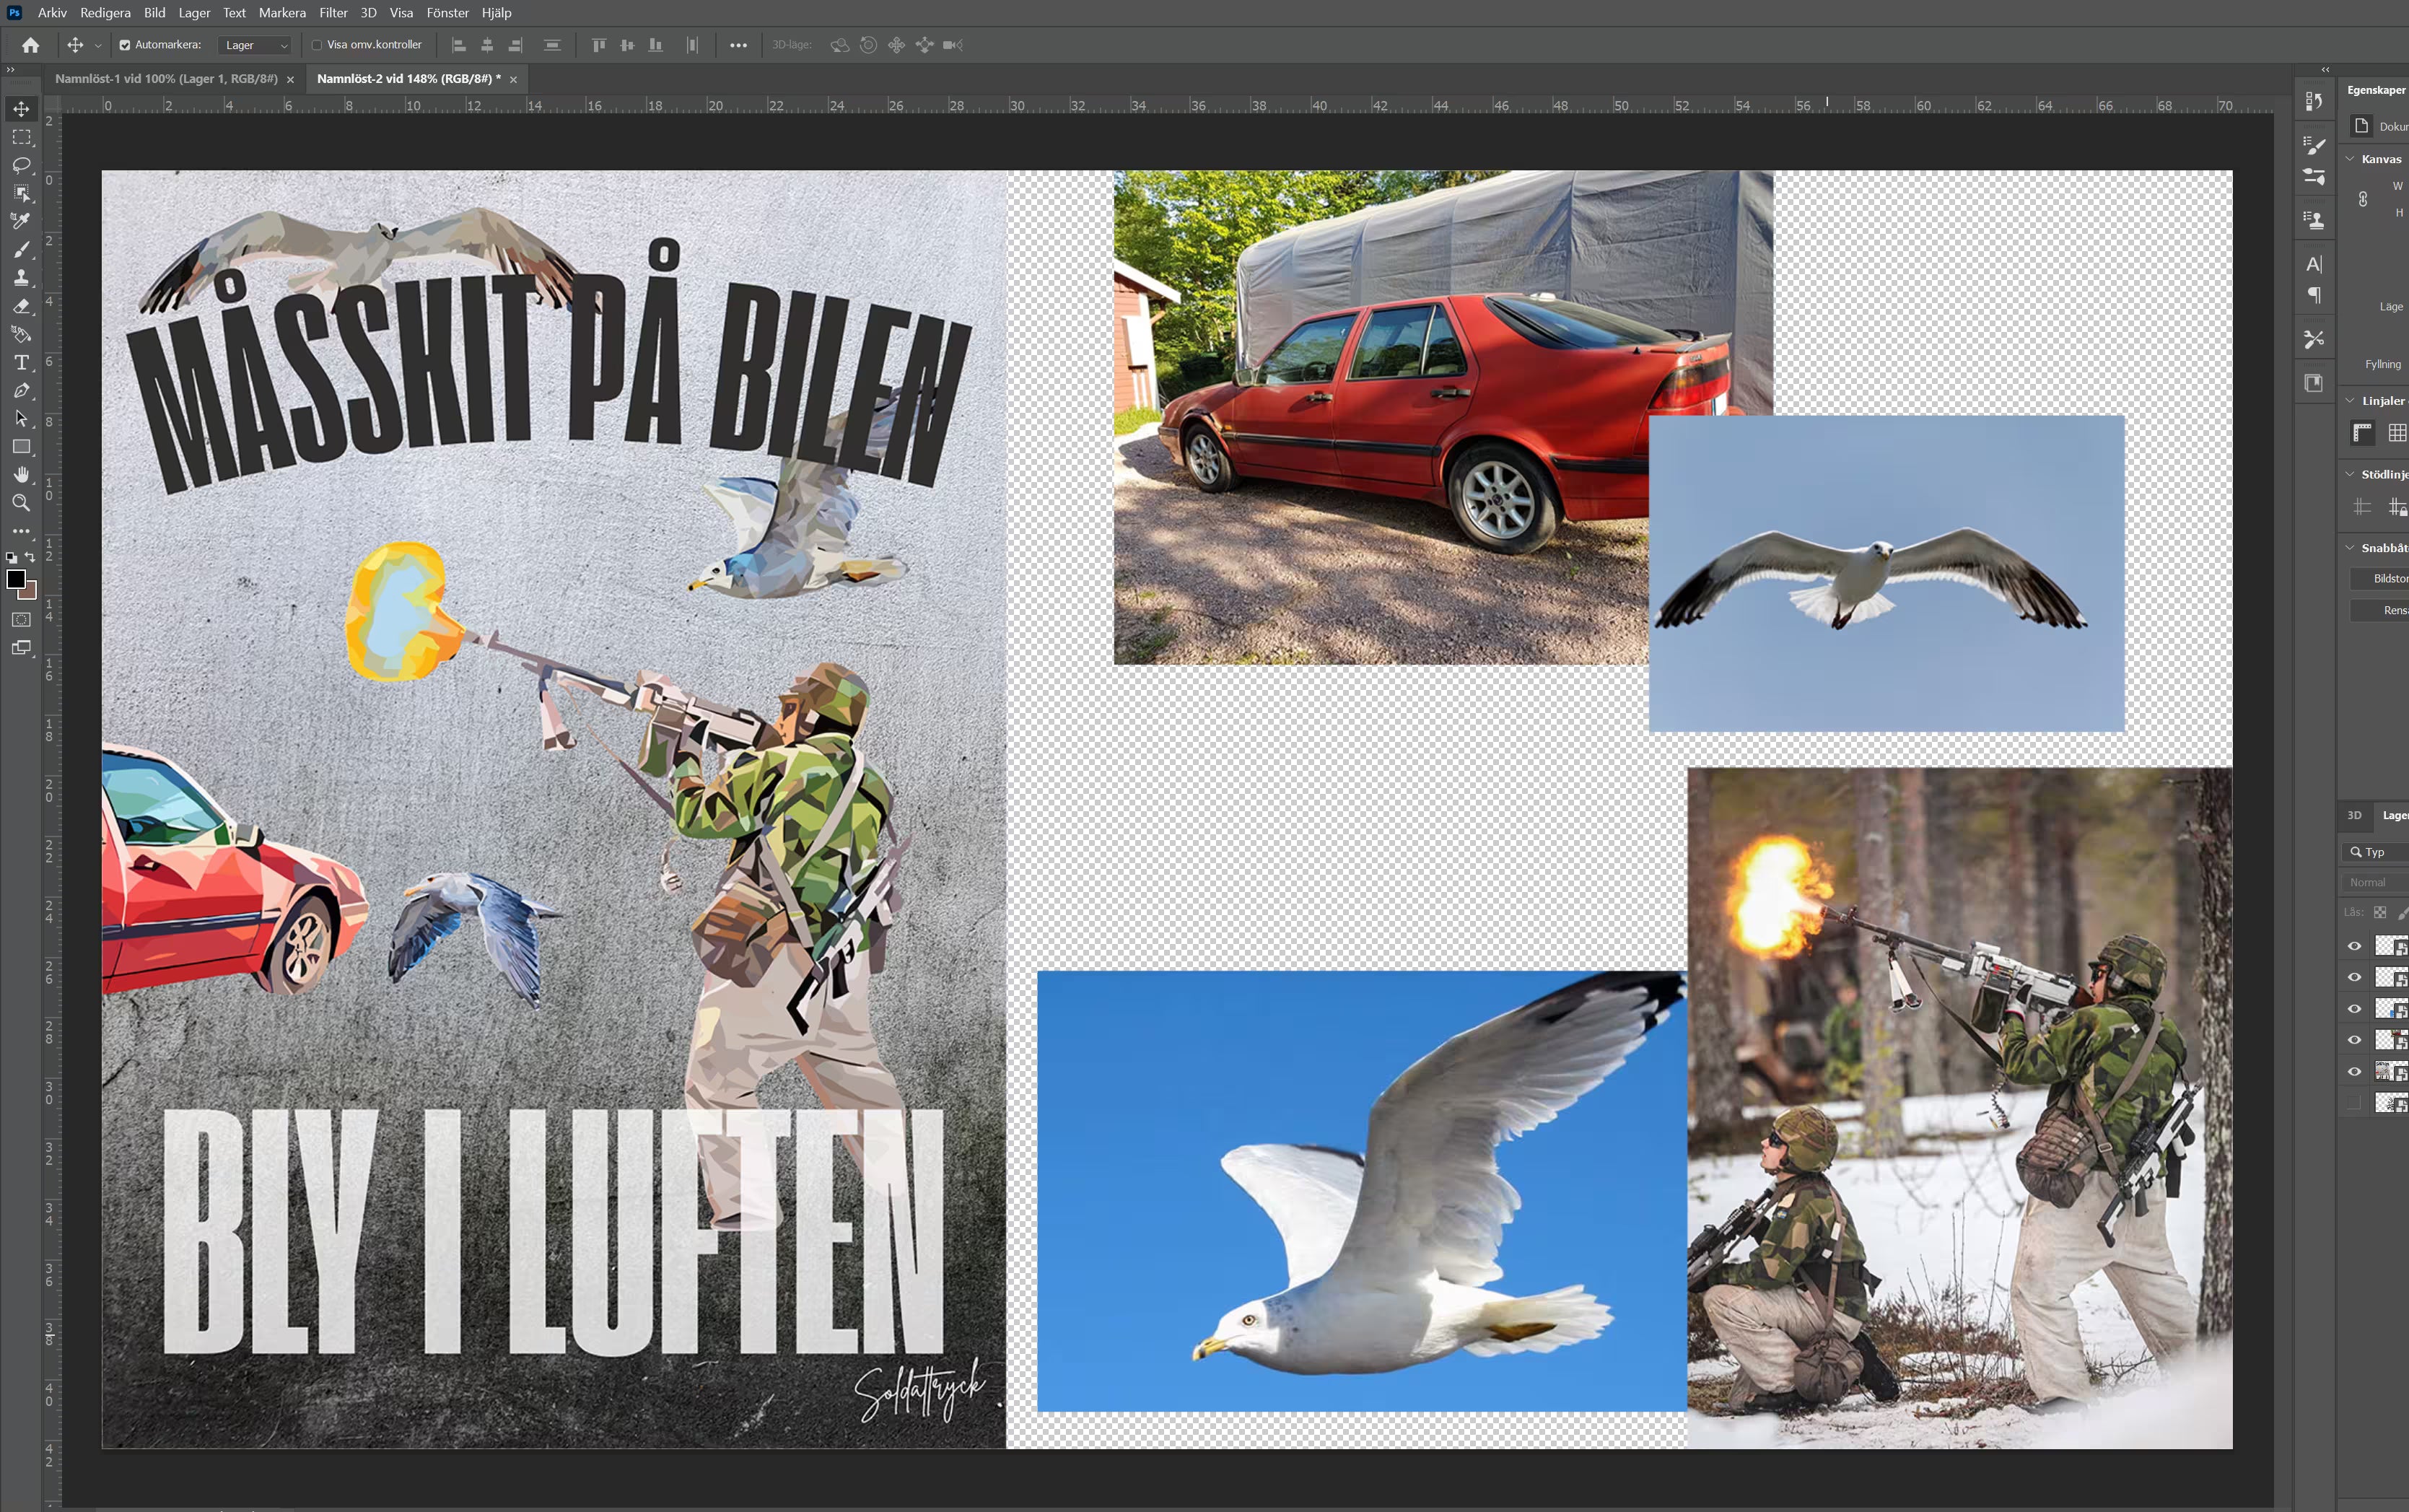
Task: Open the Fönster menu
Action: click(447, 13)
